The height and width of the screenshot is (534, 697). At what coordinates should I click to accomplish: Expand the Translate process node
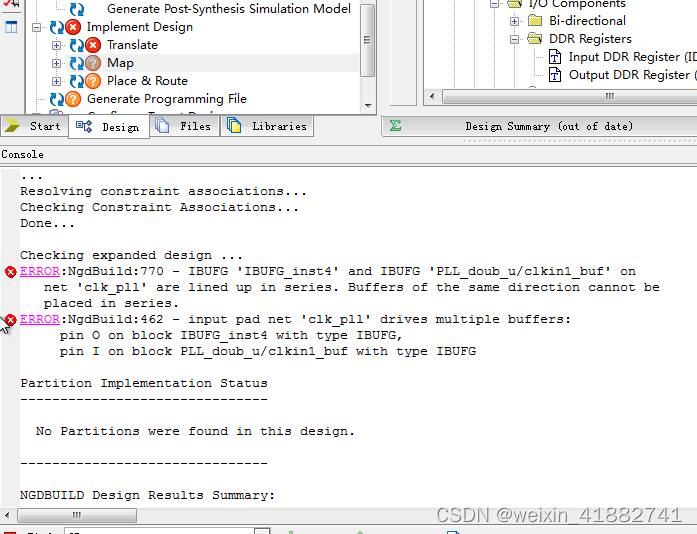click(57, 45)
